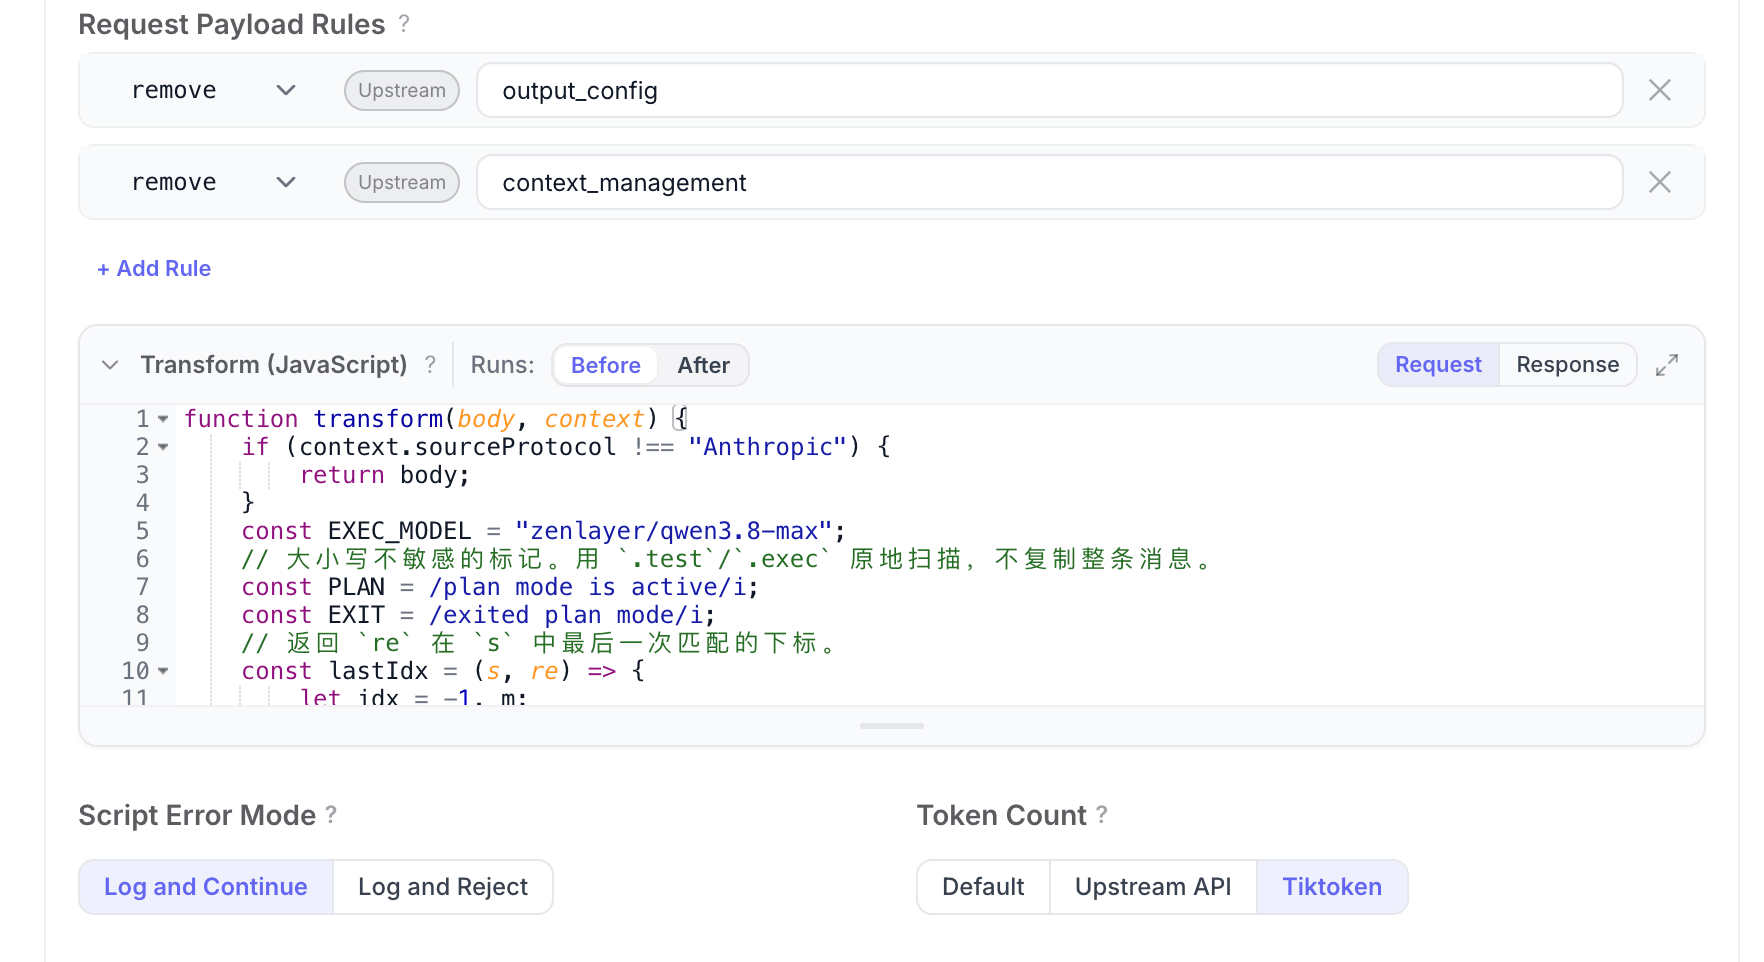
Task: Set transform to run Before
Action: pos(605,365)
